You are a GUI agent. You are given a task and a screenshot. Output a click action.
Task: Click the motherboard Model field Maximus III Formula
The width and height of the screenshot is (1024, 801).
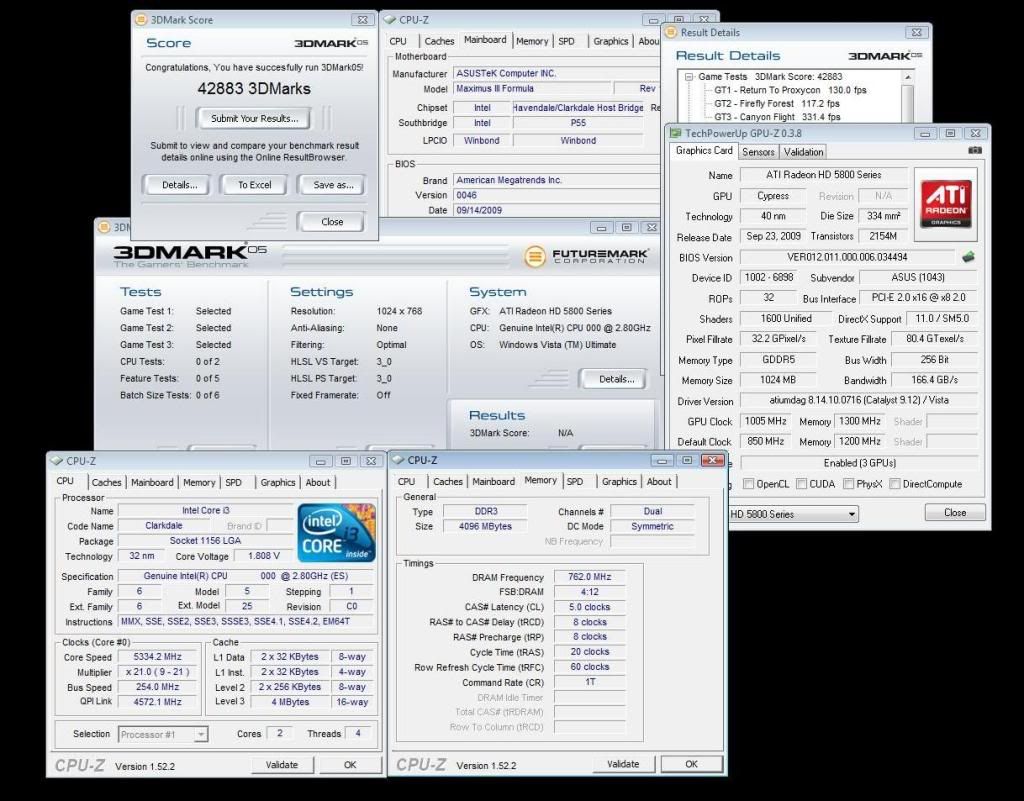(x=533, y=89)
